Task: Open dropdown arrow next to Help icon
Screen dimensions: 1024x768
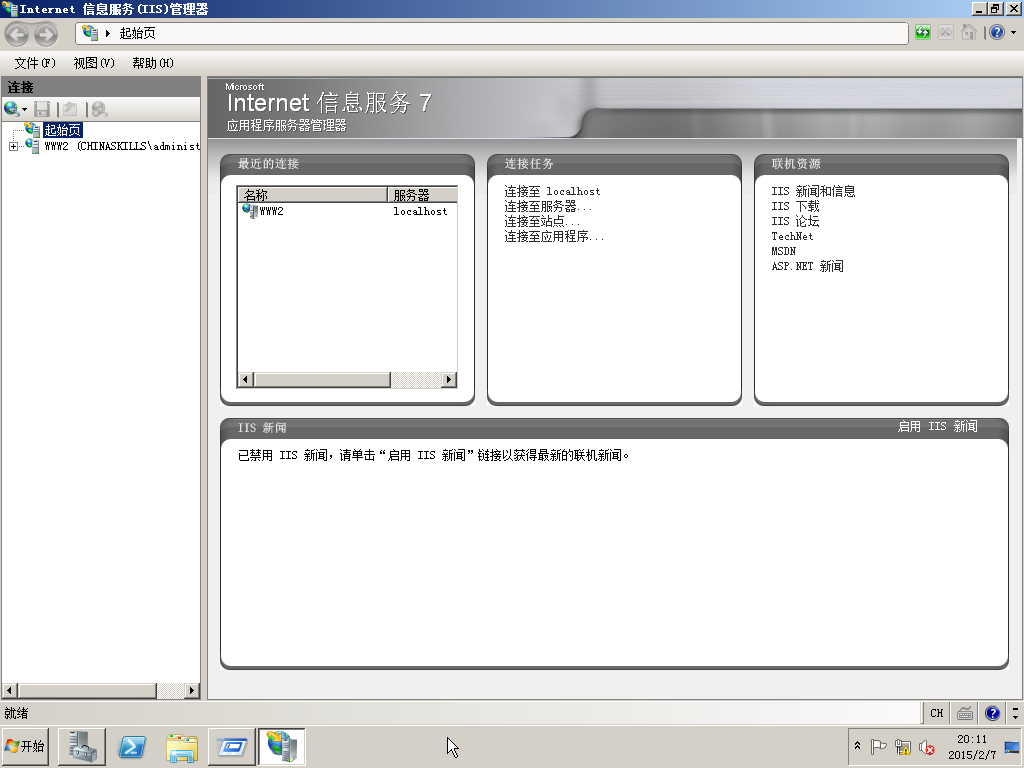Action: (1014, 33)
